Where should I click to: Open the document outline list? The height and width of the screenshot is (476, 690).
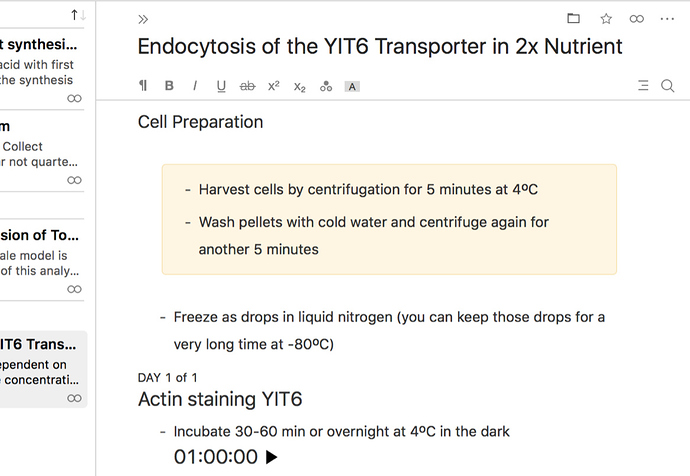coord(643,85)
